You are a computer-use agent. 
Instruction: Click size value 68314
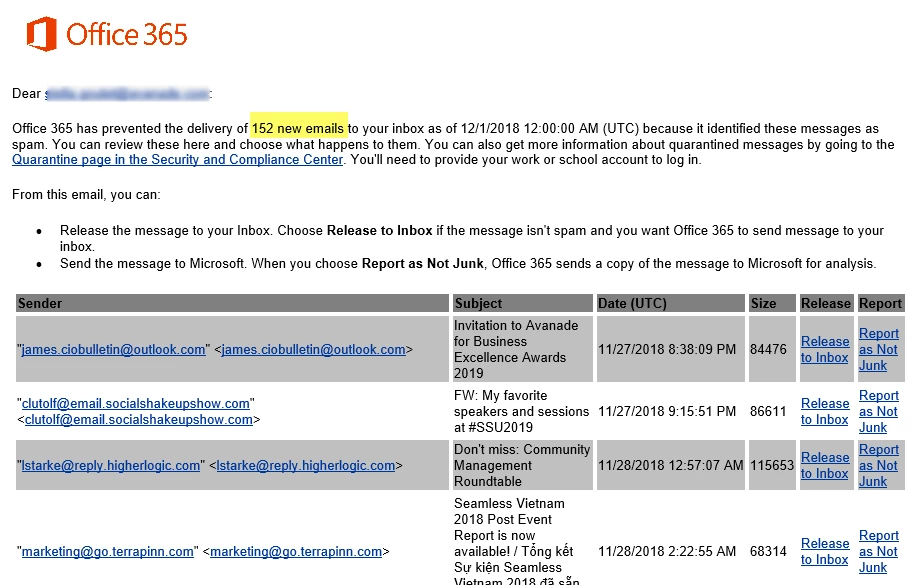tap(768, 552)
